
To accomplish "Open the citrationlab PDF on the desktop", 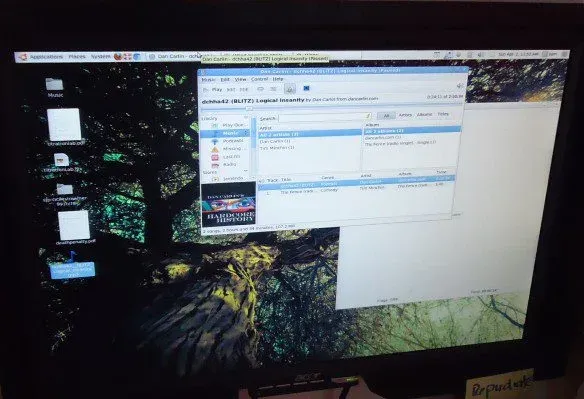I will coord(65,127).
